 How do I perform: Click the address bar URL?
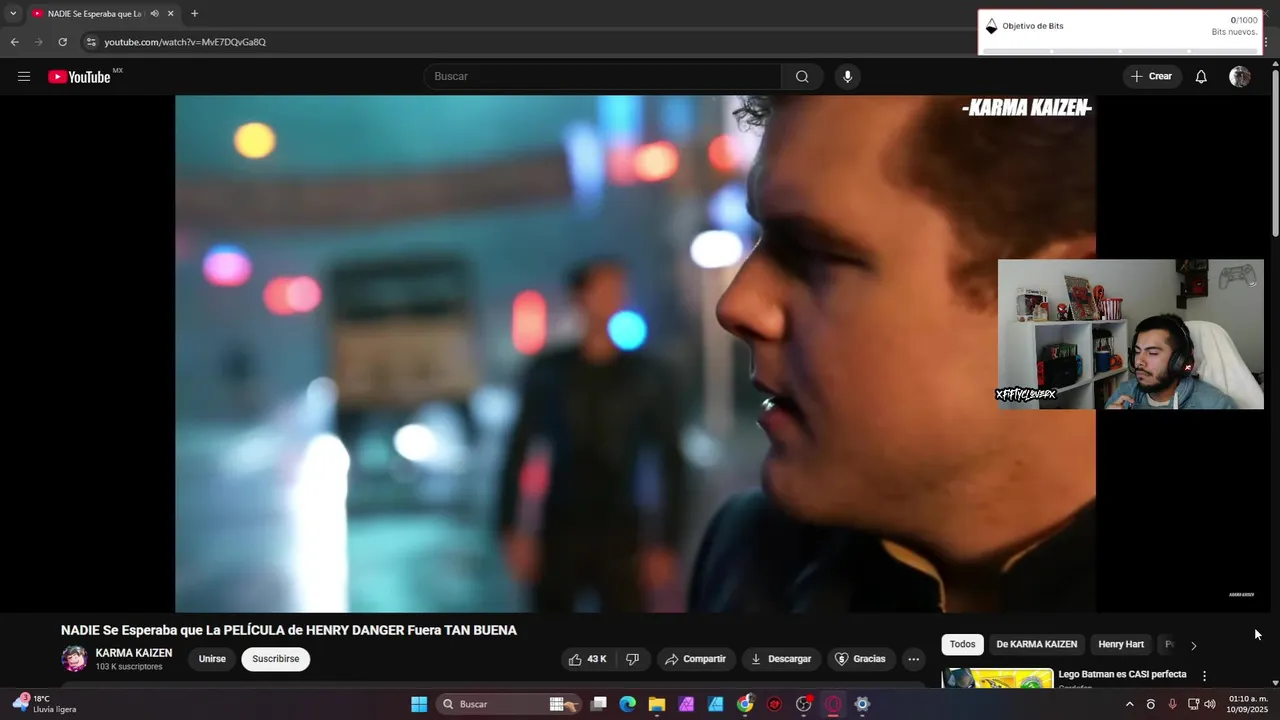click(185, 42)
